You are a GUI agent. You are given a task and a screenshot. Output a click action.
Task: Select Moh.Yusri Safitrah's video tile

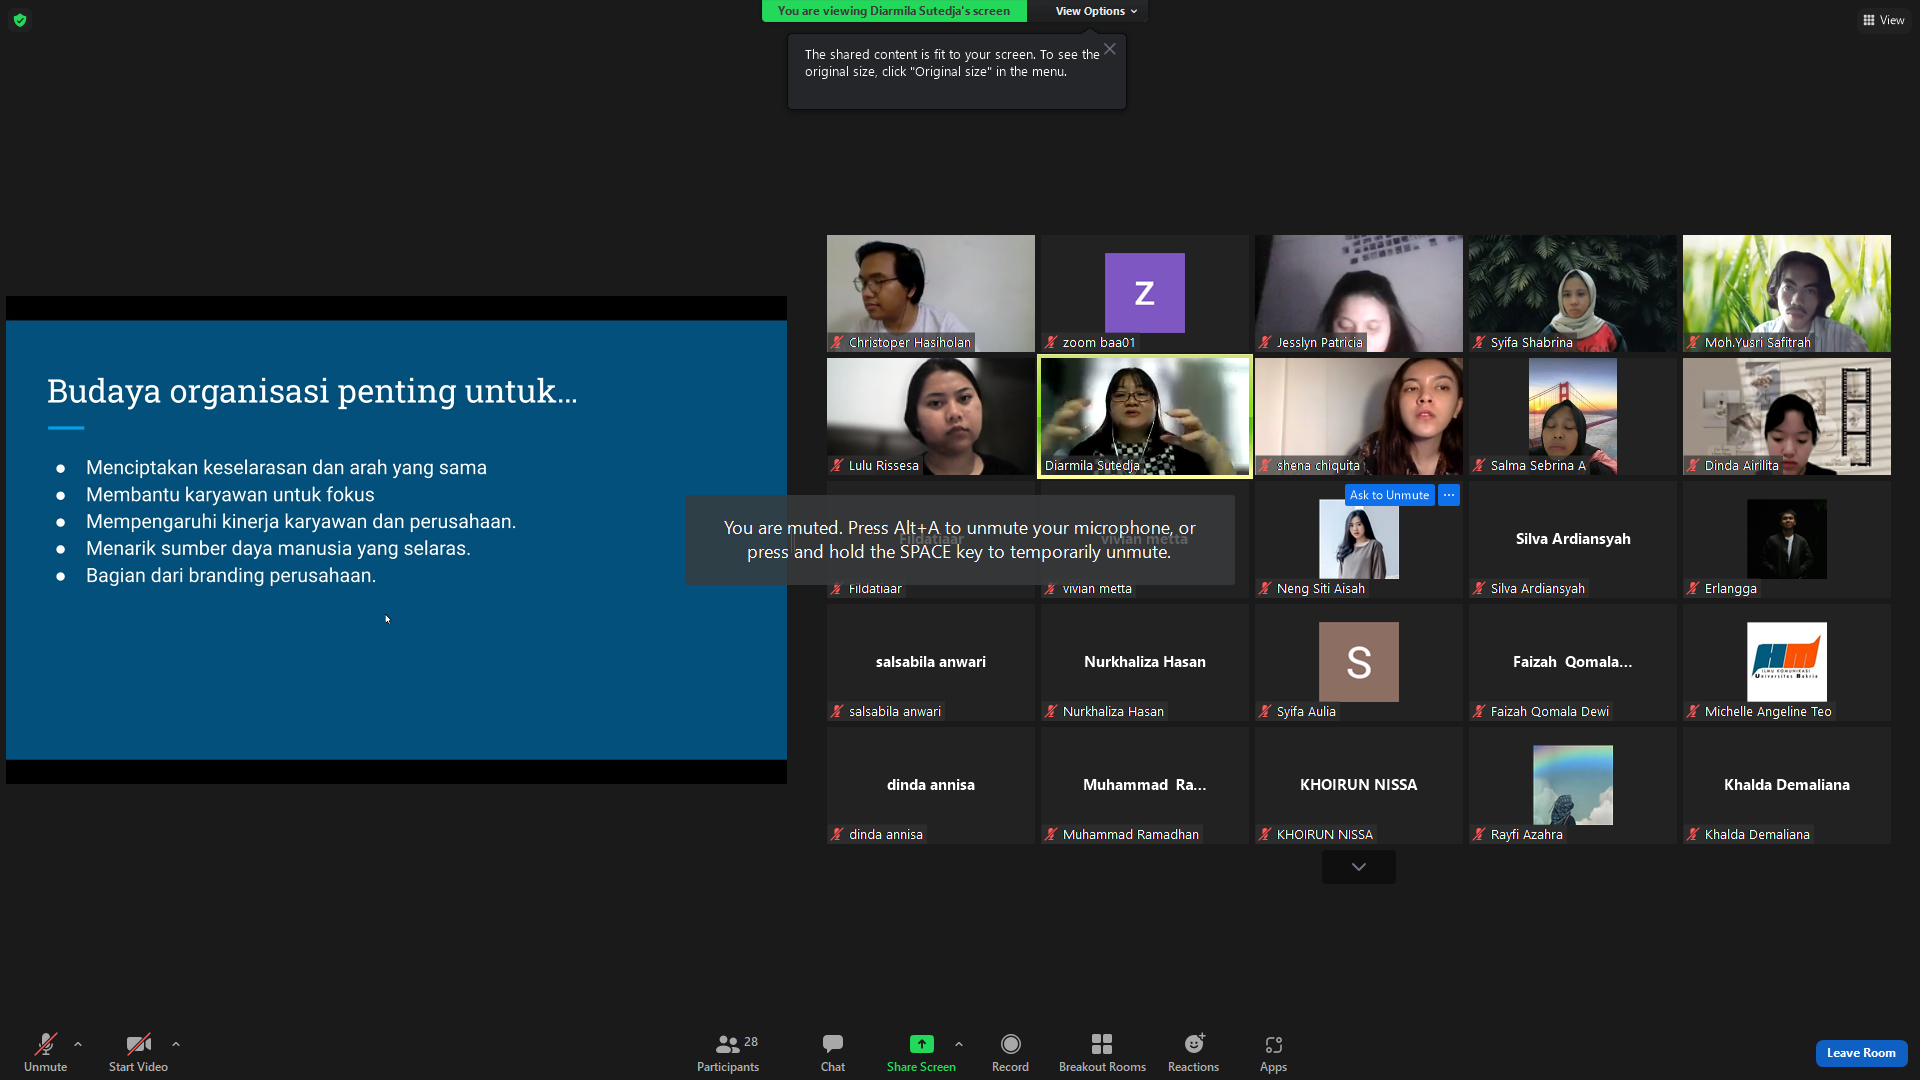click(x=1786, y=293)
